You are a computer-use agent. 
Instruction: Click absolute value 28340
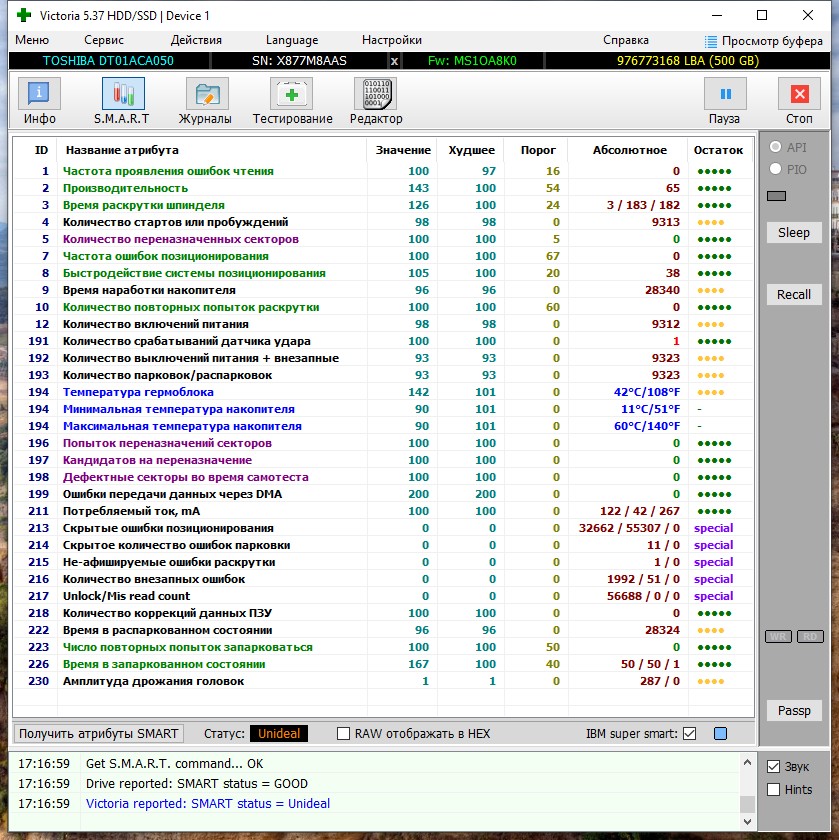pyautogui.click(x=662, y=290)
